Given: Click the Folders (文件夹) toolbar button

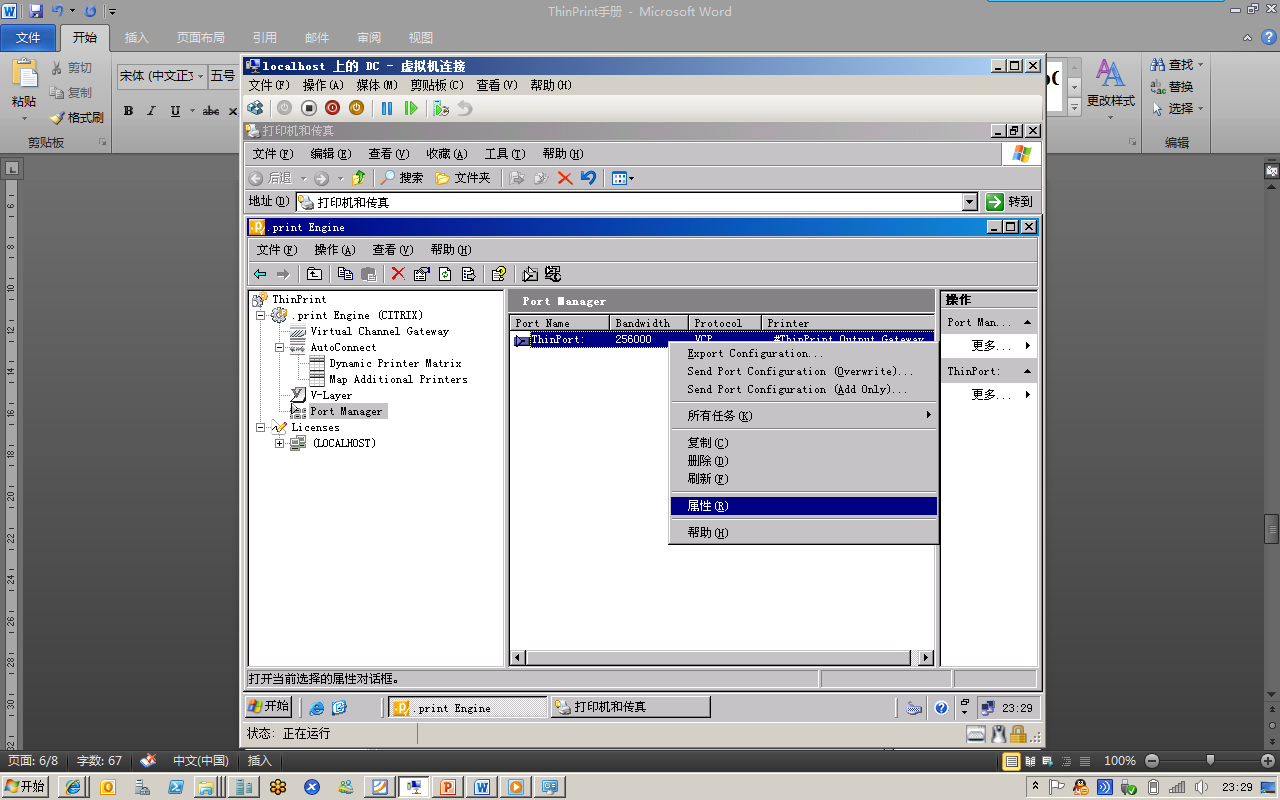Looking at the screenshot, I should pos(463,178).
